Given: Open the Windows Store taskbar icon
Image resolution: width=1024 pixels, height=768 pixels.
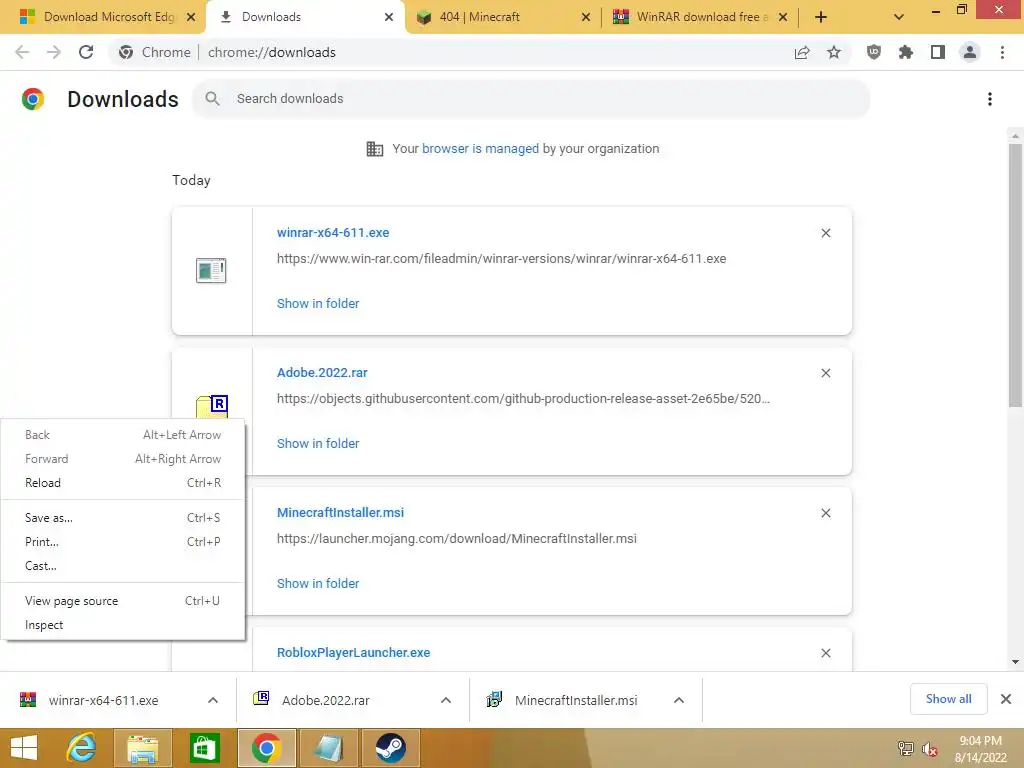Looking at the screenshot, I should (x=204, y=748).
